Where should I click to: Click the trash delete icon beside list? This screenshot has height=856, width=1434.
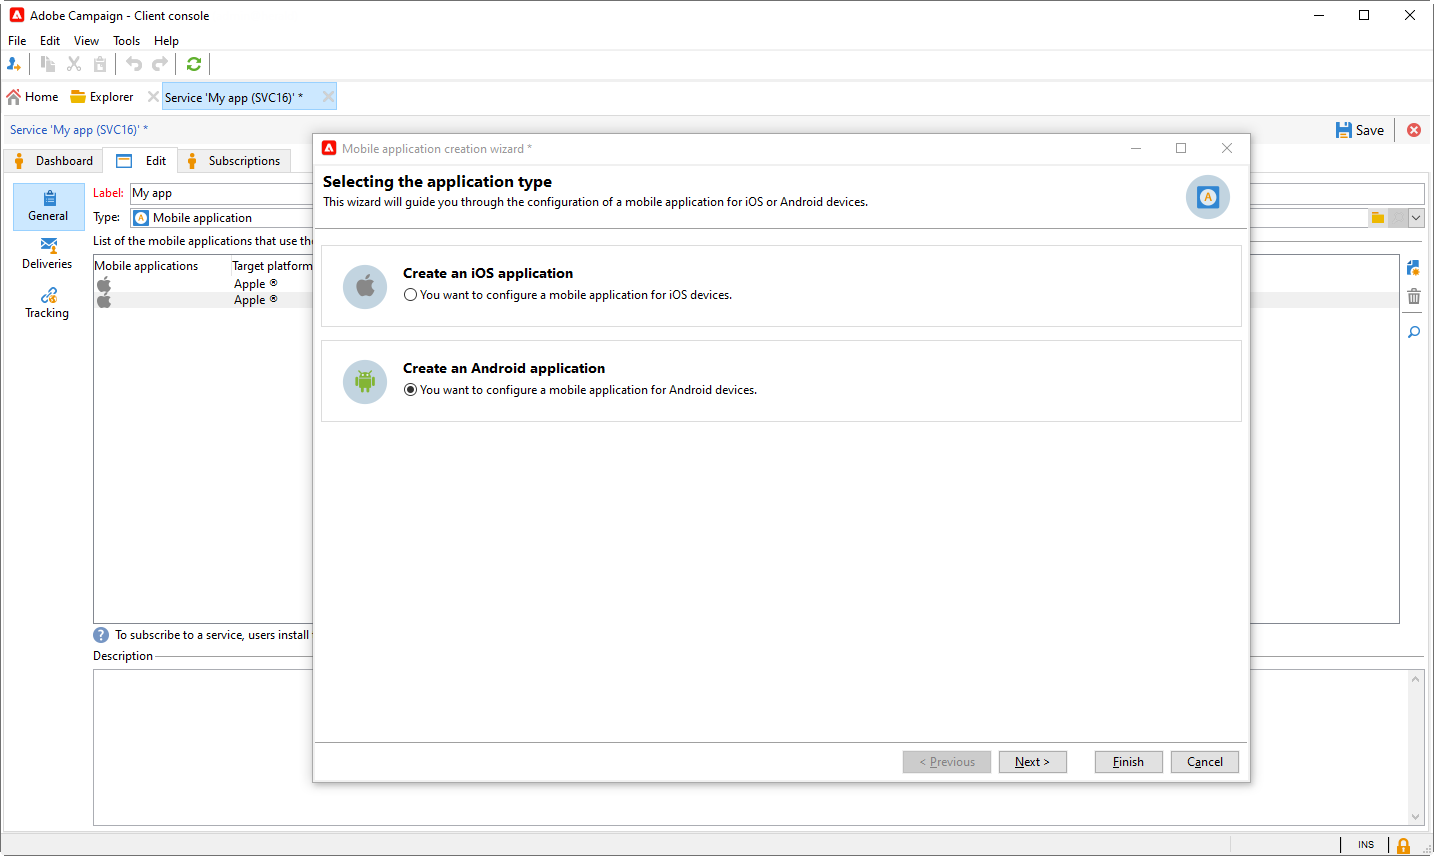[1414, 296]
